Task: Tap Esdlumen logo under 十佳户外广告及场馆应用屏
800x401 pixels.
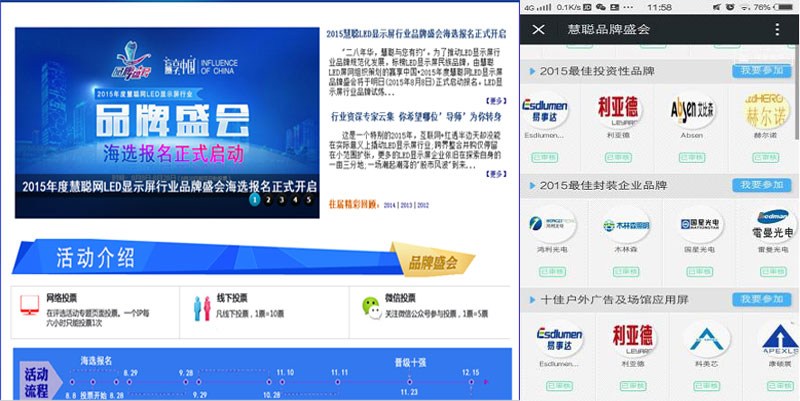Action: click(560, 339)
